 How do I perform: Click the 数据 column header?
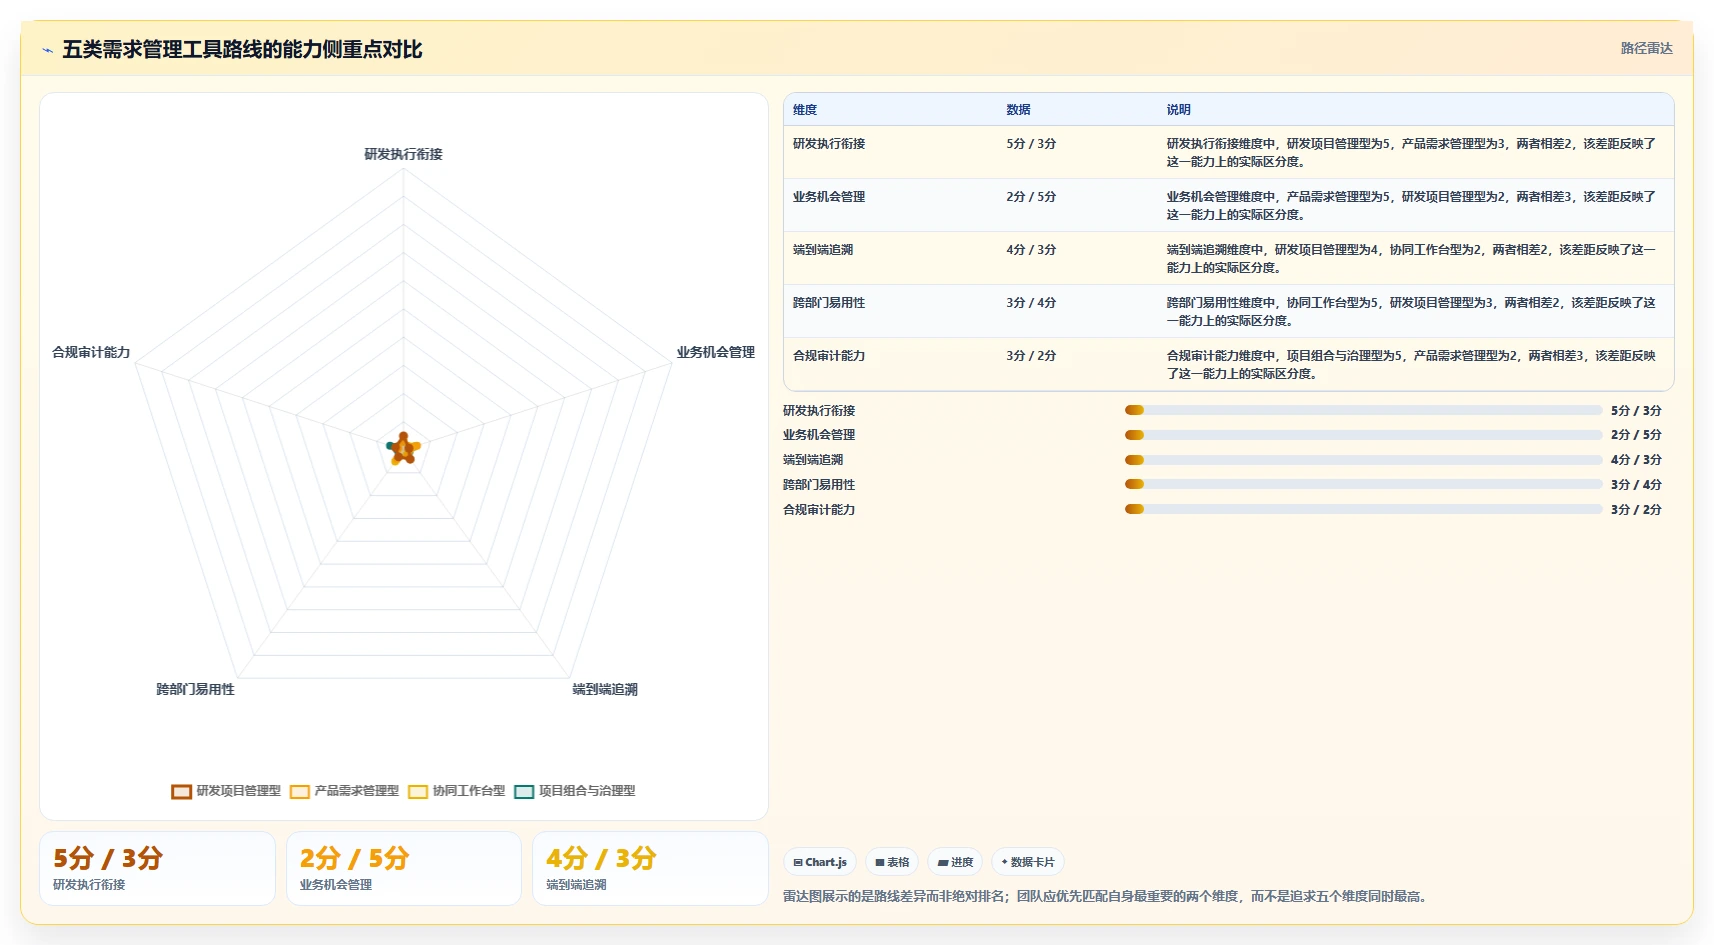click(1018, 110)
